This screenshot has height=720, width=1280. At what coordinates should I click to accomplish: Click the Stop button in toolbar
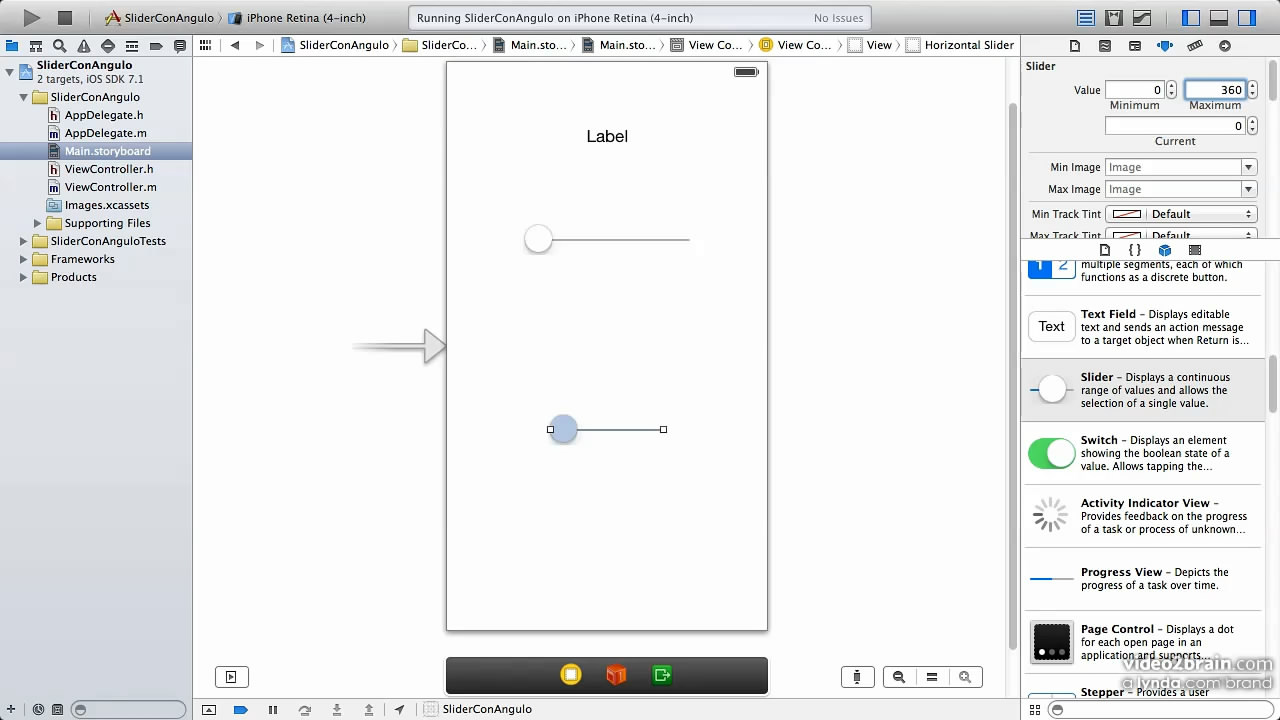(x=65, y=18)
